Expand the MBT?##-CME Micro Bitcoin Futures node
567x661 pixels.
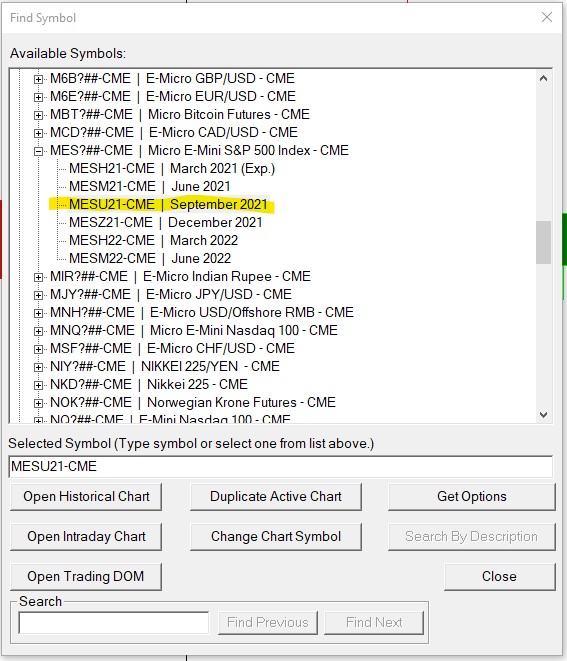coord(38,115)
